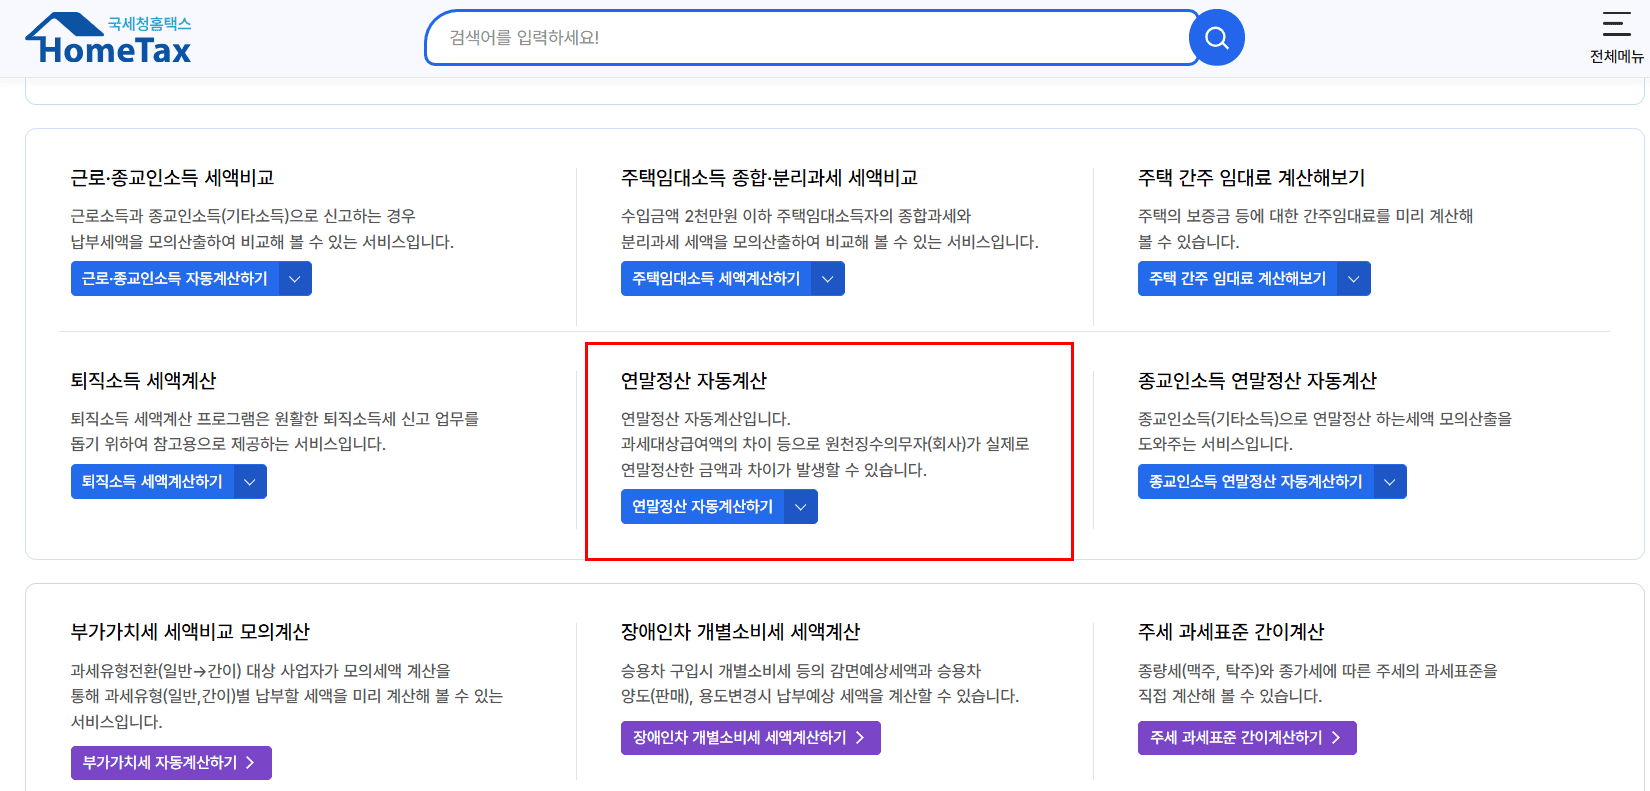Click heading 주세 과세표준 간이계산
Image resolution: width=1650 pixels, height=791 pixels.
[x=1231, y=632]
